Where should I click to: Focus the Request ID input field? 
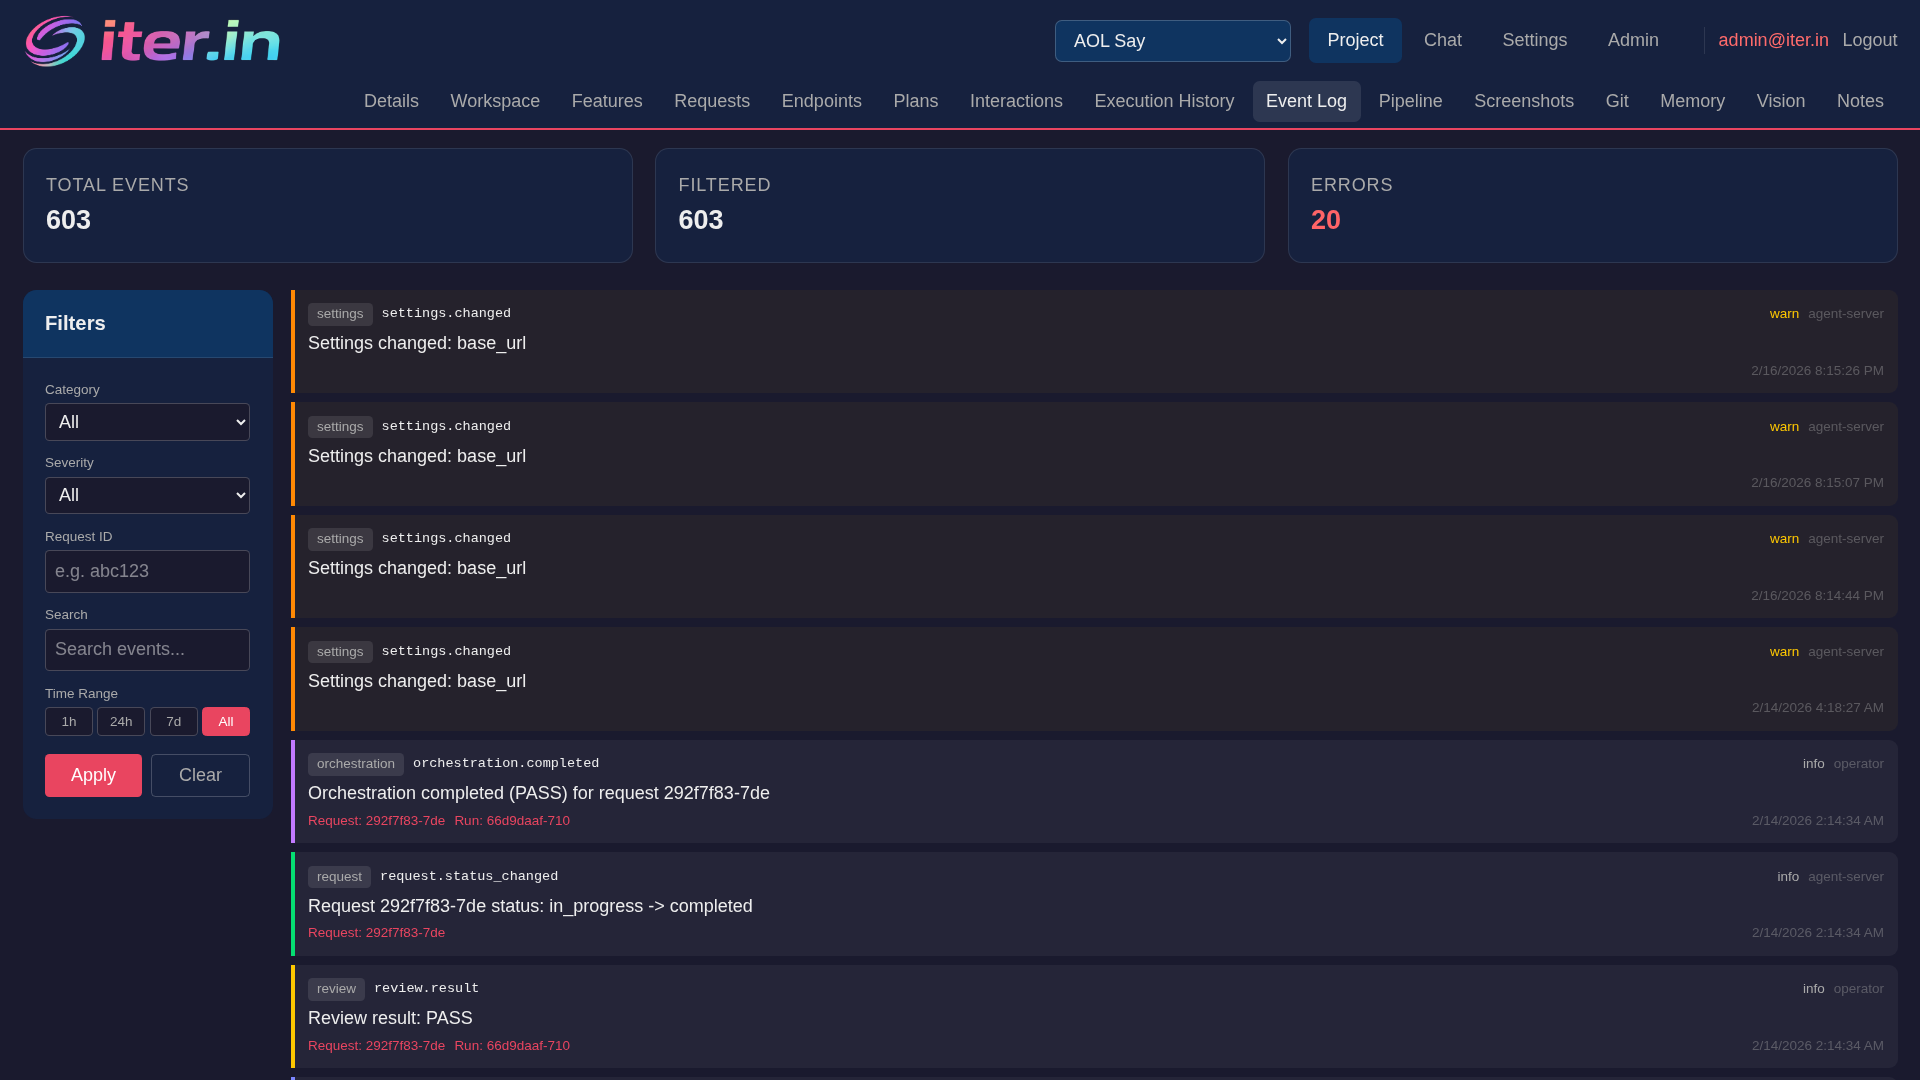tap(147, 571)
